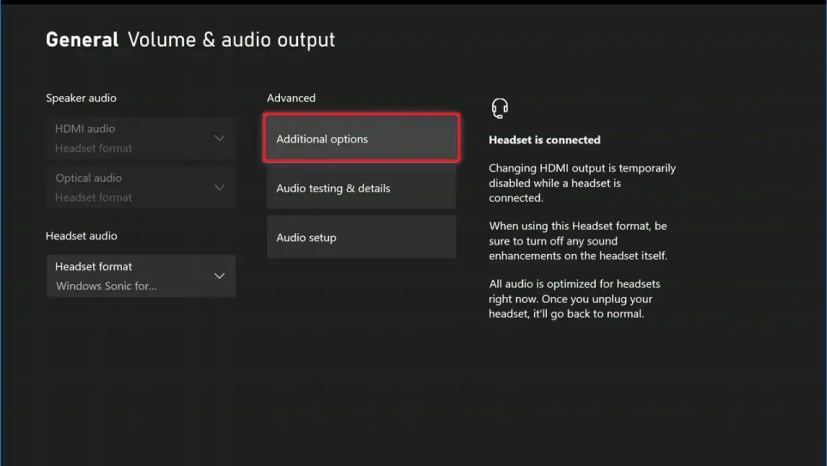Click the Headset is connected heading
Viewport: 827px width, 466px height.
click(x=544, y=140)
